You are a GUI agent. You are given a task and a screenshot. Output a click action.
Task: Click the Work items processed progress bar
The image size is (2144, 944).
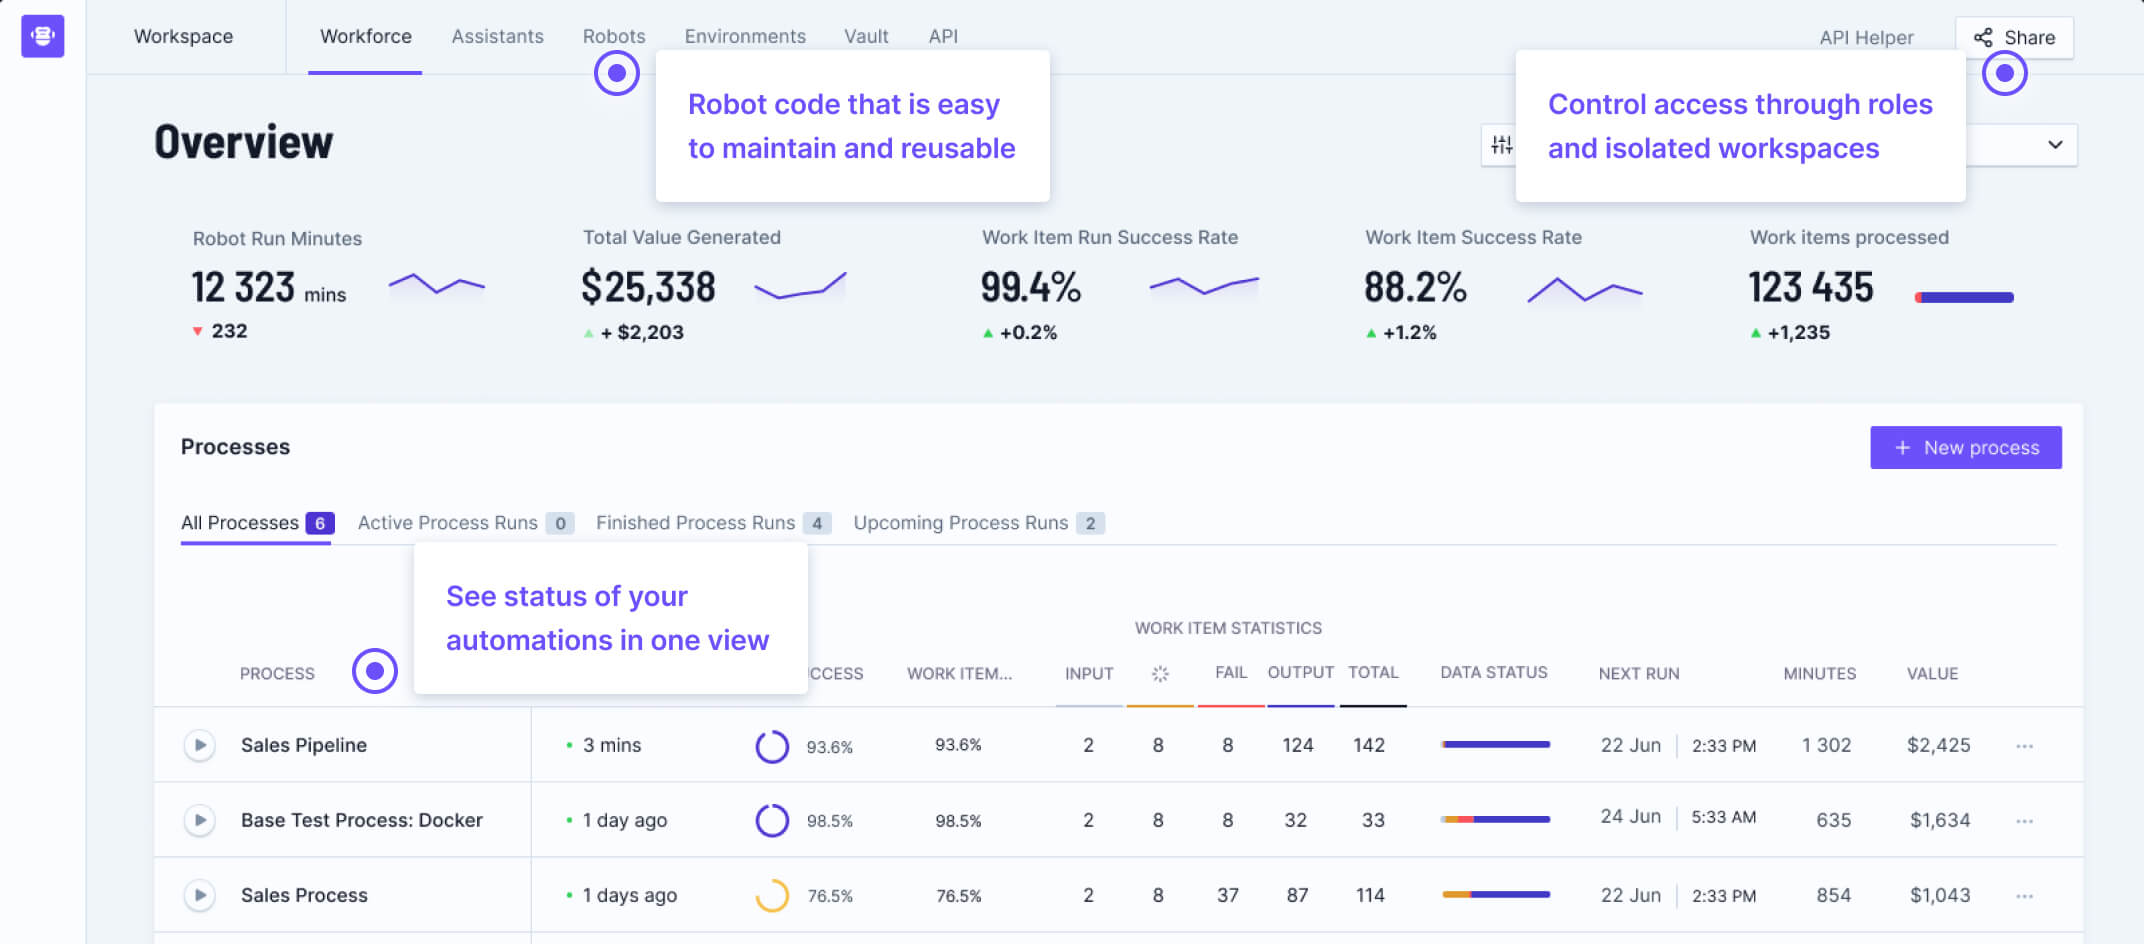click(x=1964, y=297)
